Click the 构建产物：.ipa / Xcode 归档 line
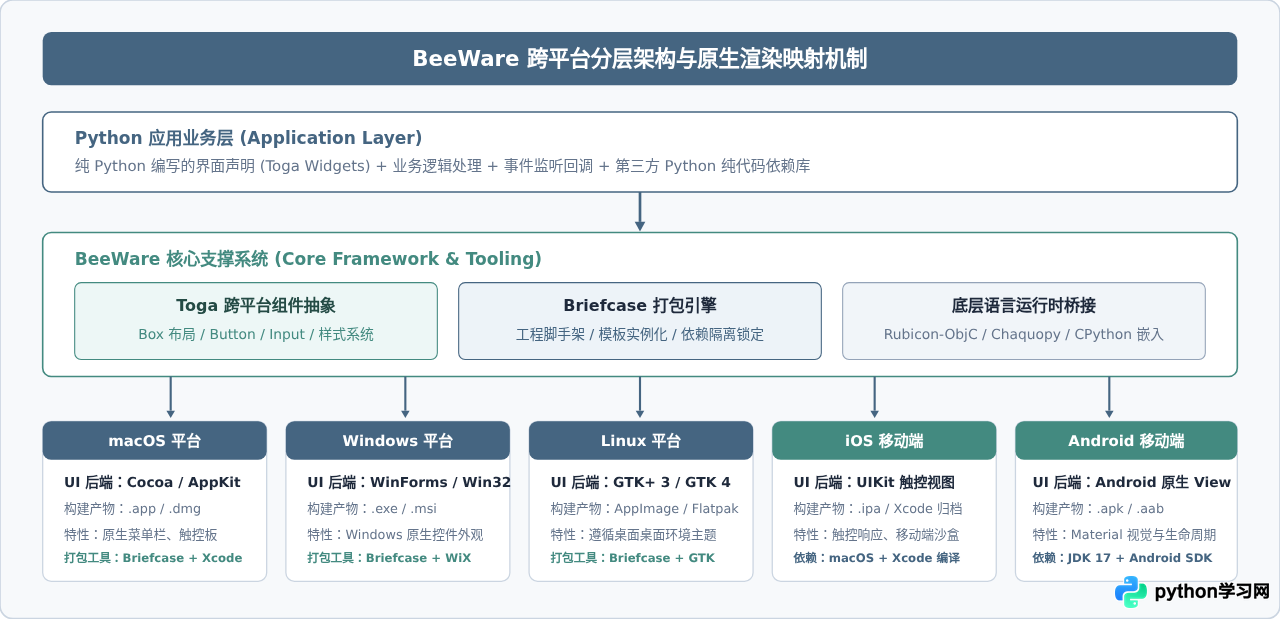Image resolution: width=1280 pixels, height=619 pixels. pos(878,508)
